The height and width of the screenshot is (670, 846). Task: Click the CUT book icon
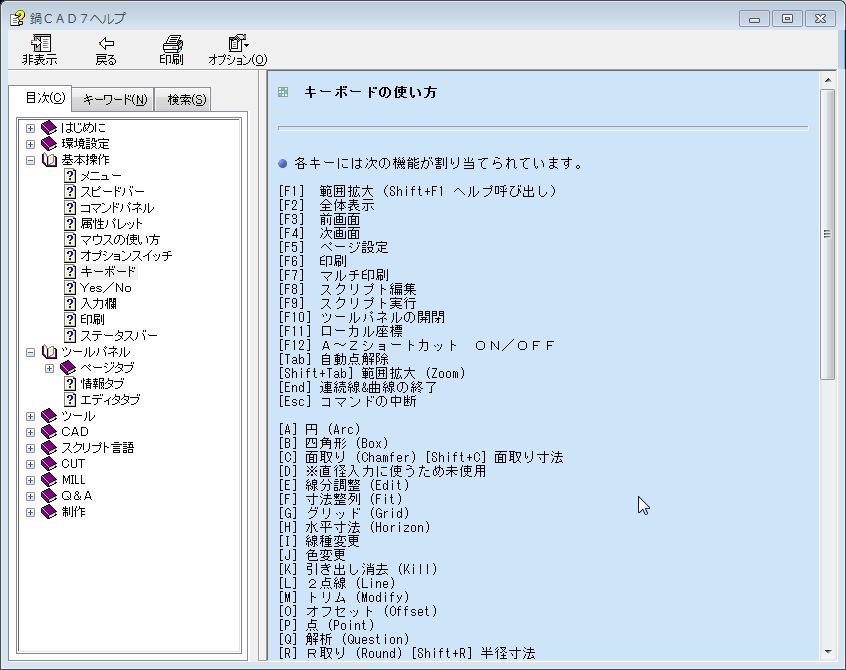49,463
